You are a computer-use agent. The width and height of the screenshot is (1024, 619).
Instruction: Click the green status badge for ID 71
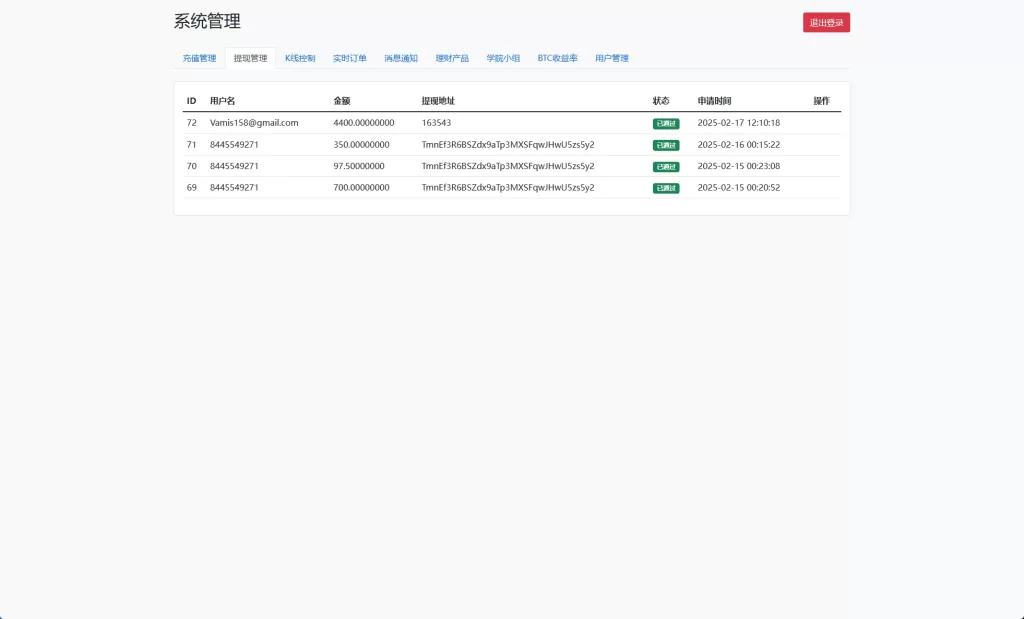(666, 145)
